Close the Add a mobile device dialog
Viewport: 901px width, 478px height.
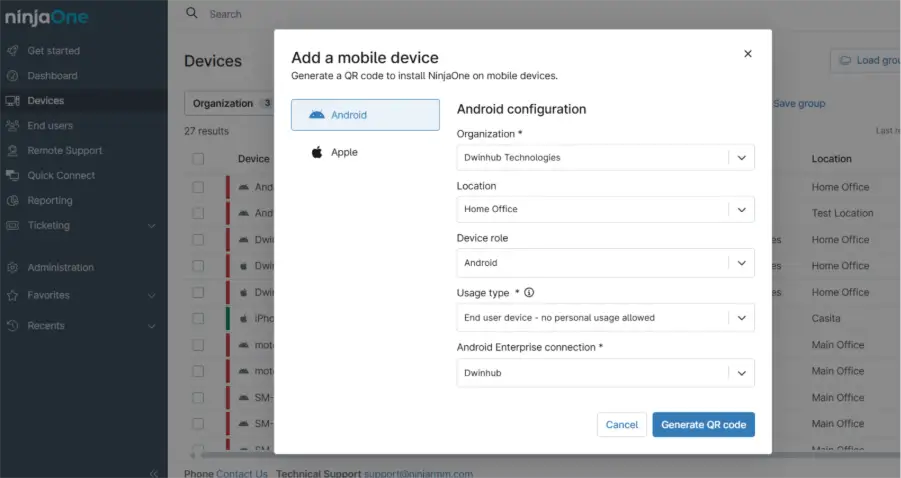point(748,53)
